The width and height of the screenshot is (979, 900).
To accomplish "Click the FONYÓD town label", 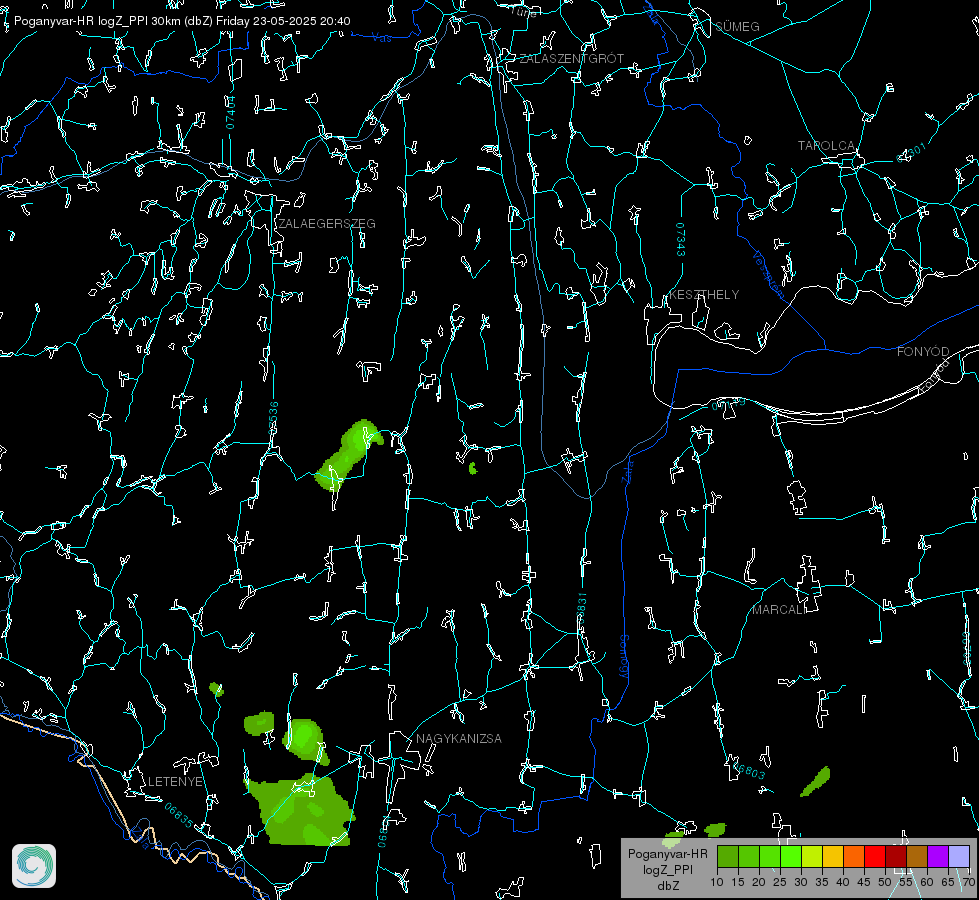I will pyautogui.click(x=923, y=352).
